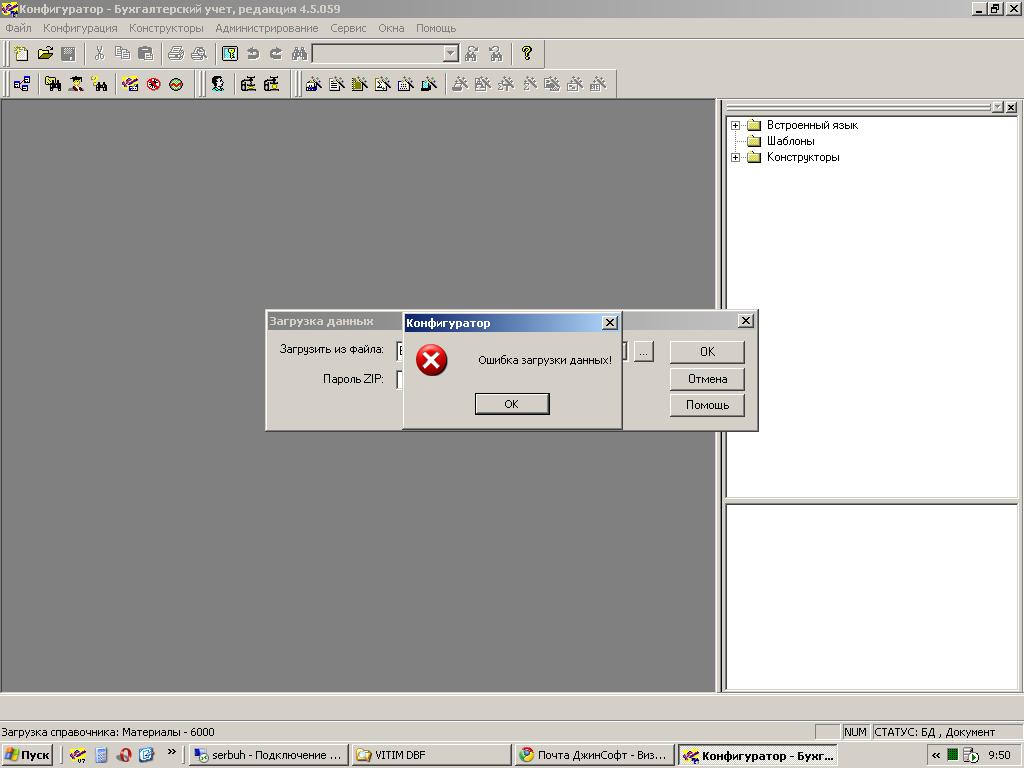Click the New document toolbar icon
The height and width of the screenshot is (768, 1024).
pos(21,54)
